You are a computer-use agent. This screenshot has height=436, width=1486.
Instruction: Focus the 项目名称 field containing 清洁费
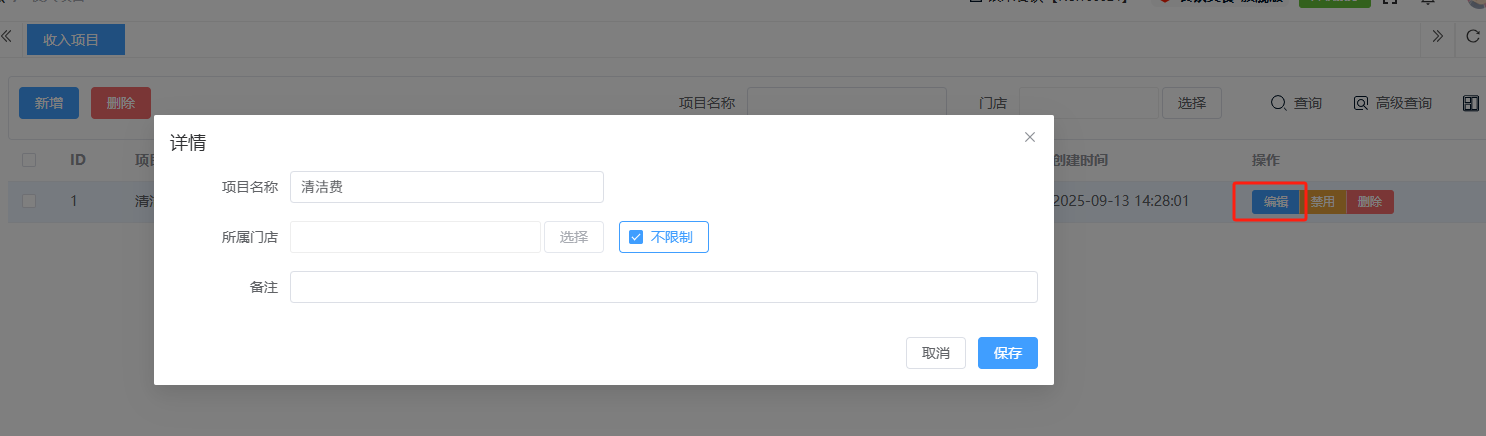[x=446, y=187]
